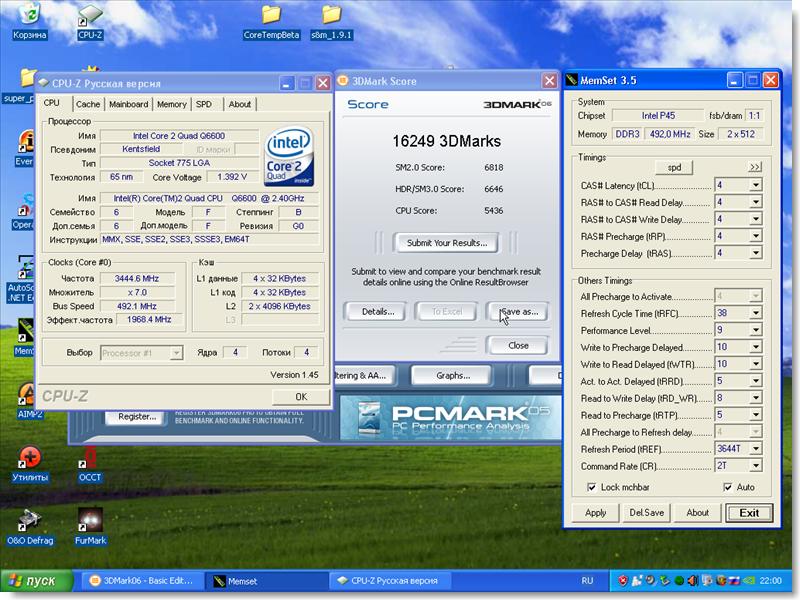This screenshot has width=800, height=600.
Task: Expand the Command Rate (CR) dropdown
Action: 755,466
